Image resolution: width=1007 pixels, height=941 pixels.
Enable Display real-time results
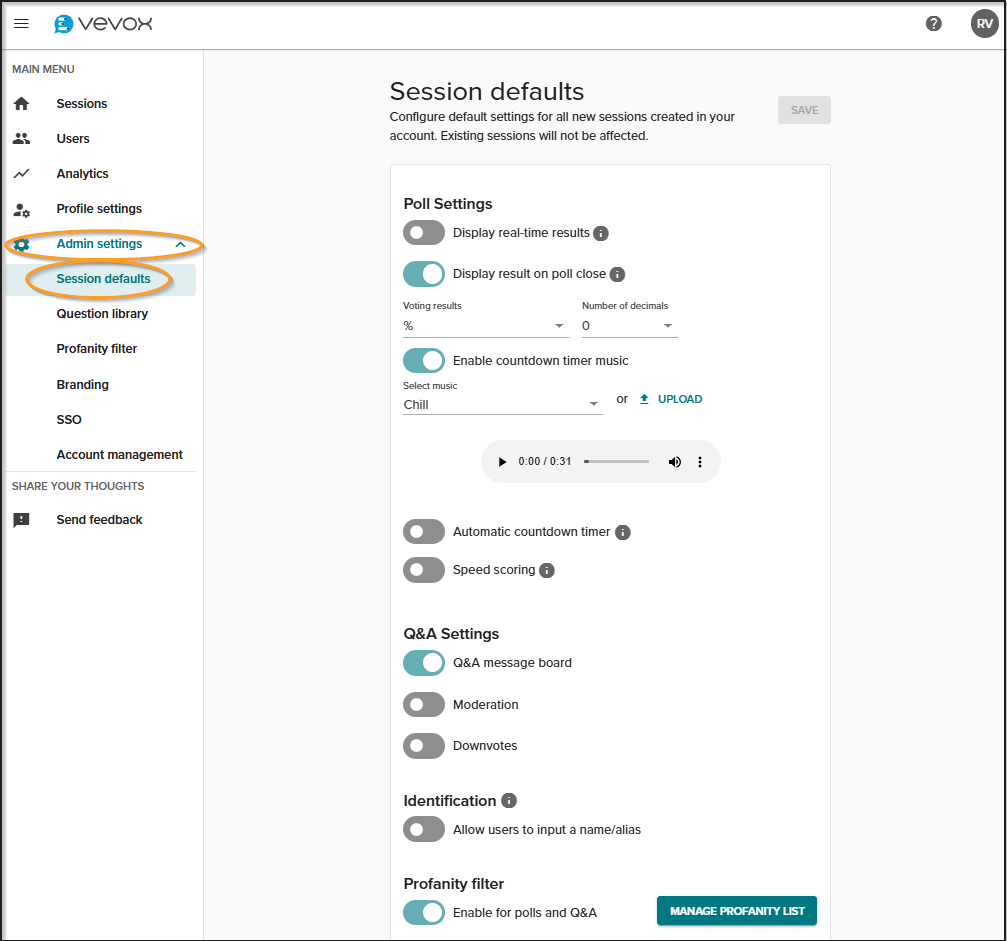pos(423,232)
